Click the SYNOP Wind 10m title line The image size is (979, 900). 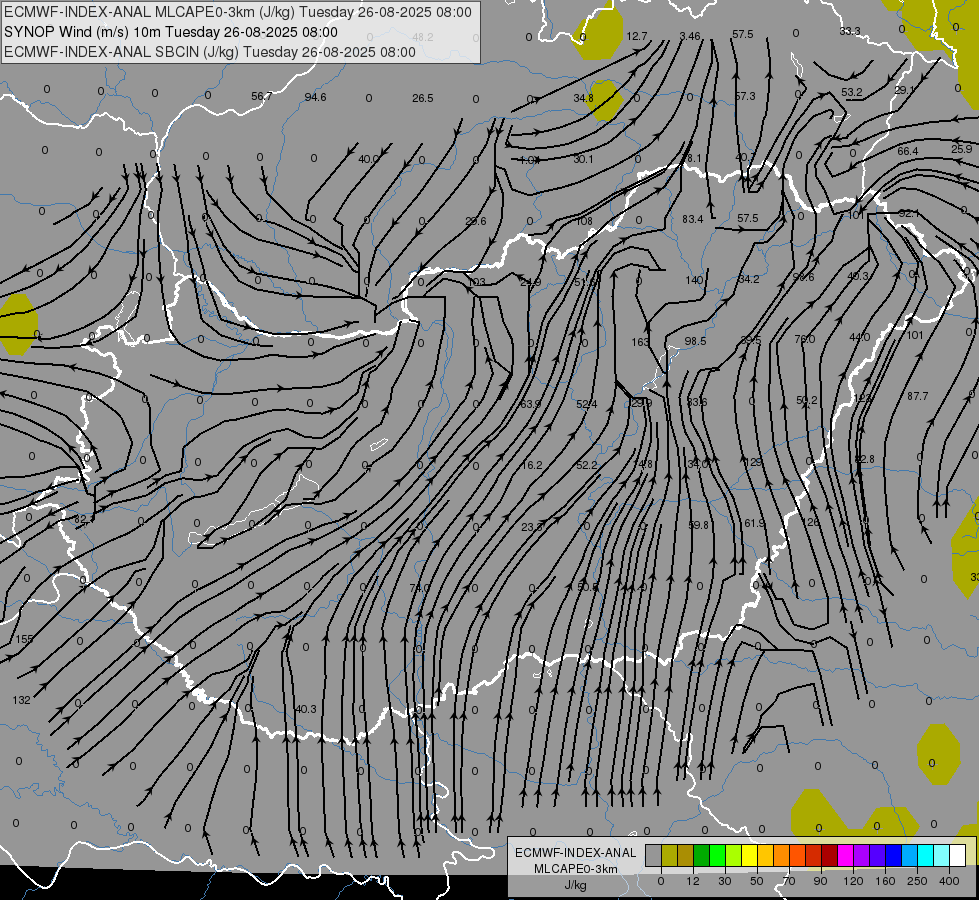point(170,32)
